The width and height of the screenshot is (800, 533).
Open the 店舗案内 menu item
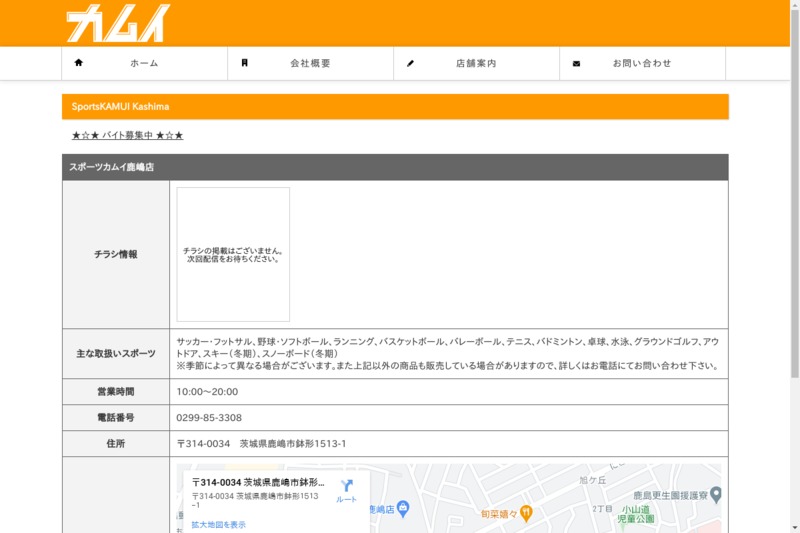(477, 63)
